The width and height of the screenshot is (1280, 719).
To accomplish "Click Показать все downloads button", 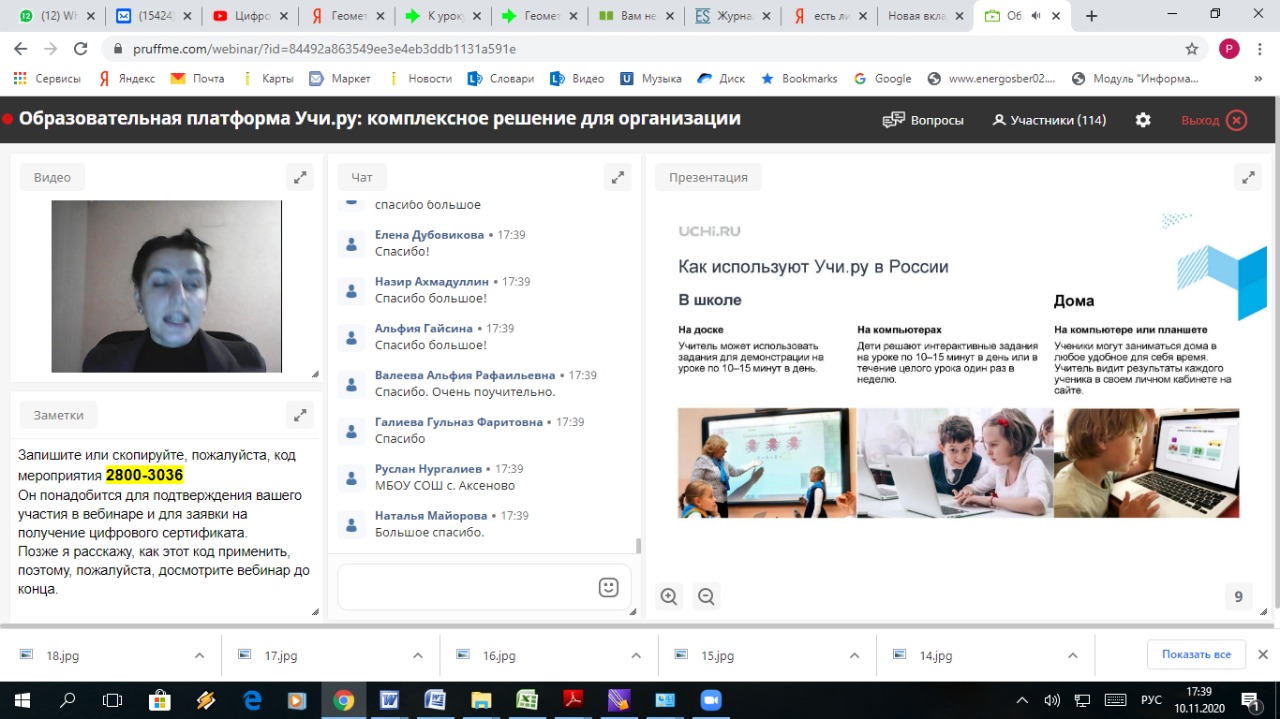I will (x=1196, y=654).
